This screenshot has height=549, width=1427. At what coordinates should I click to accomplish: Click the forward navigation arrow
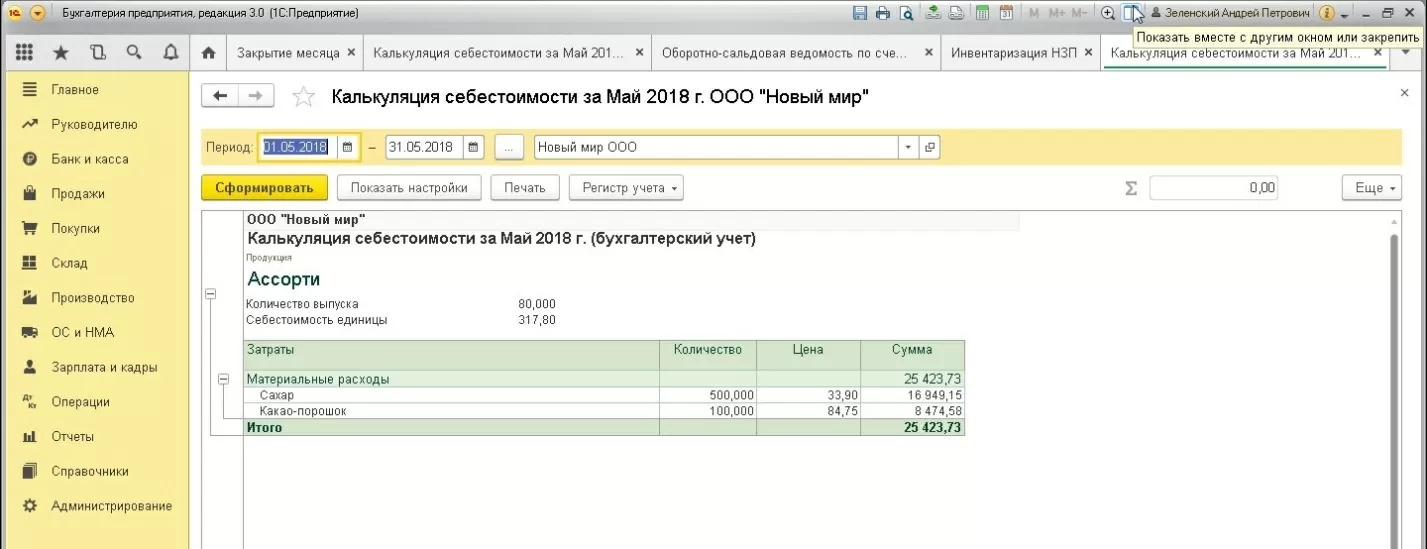pos(256,96)
